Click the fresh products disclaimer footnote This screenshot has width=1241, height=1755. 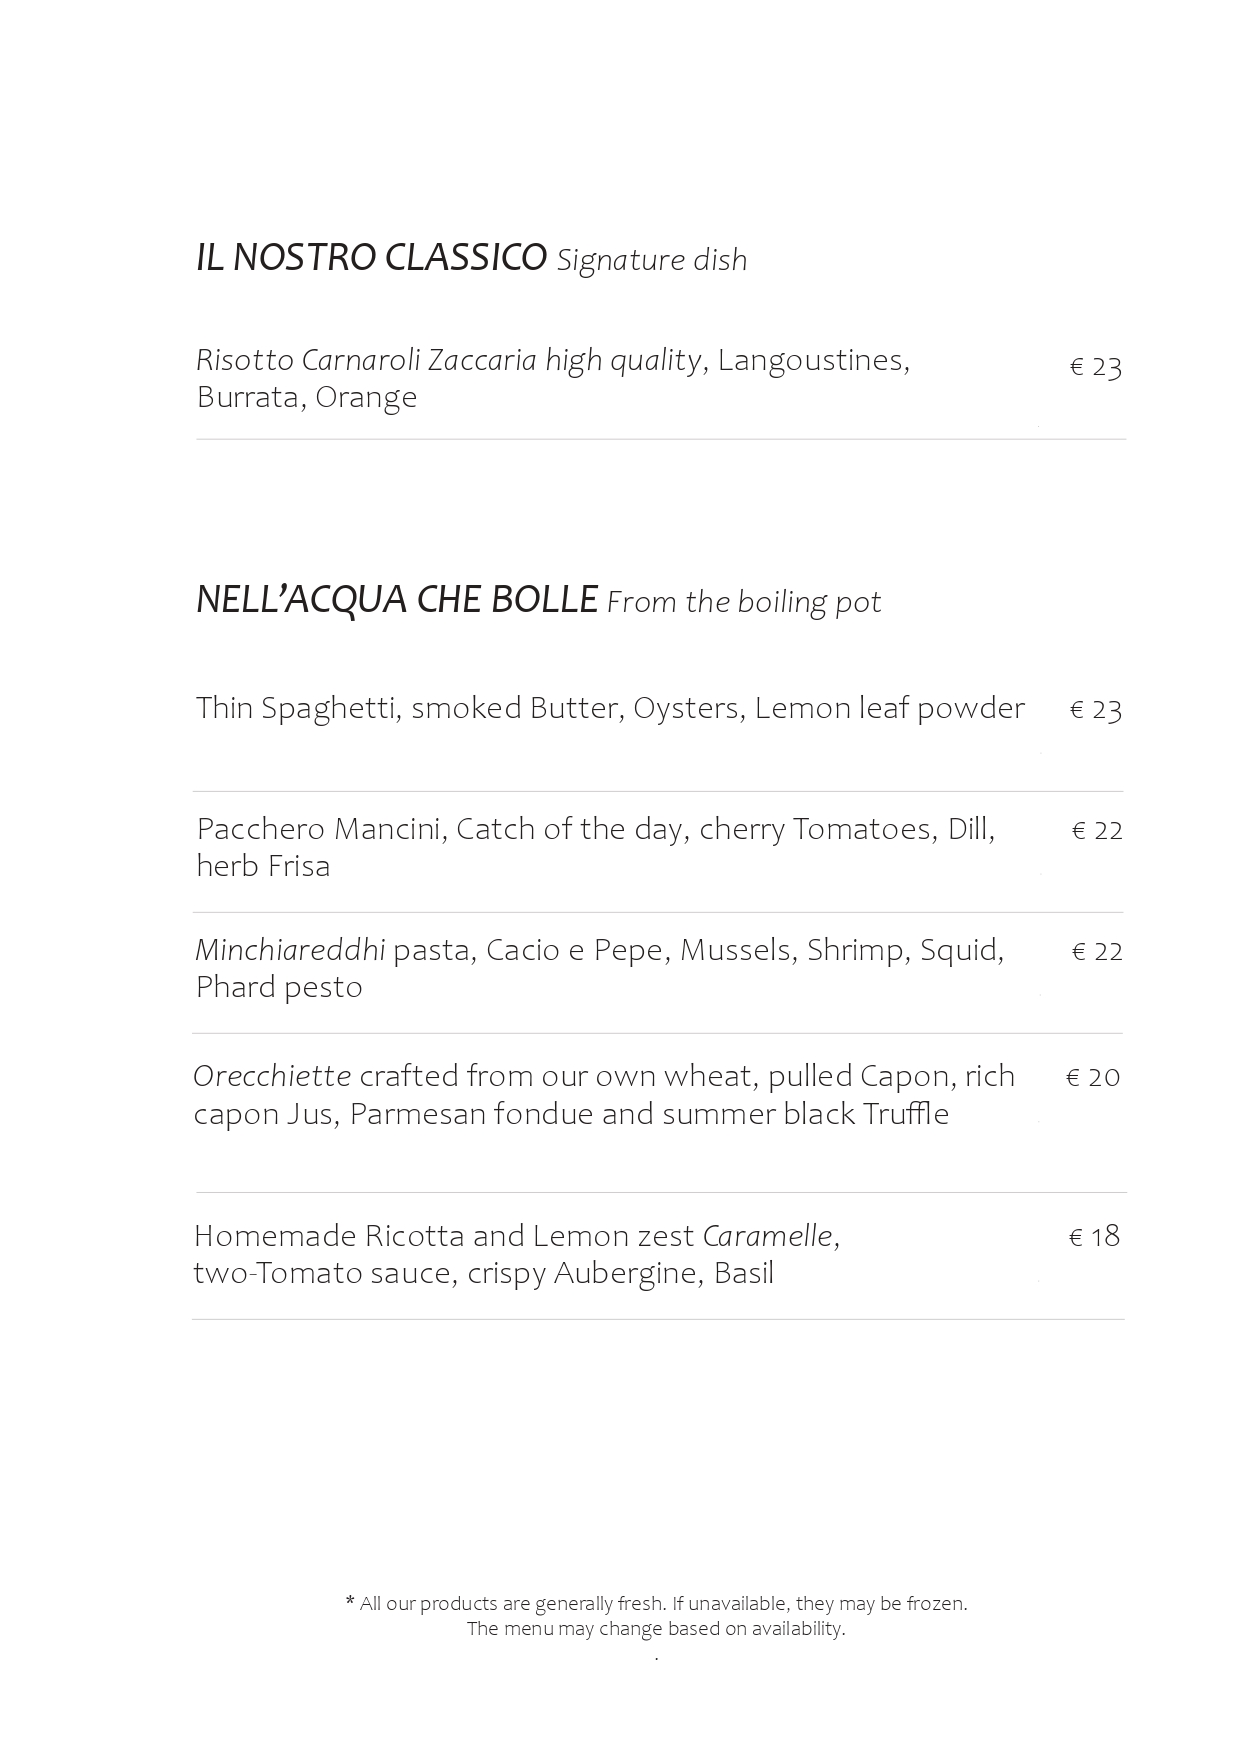656,1603
